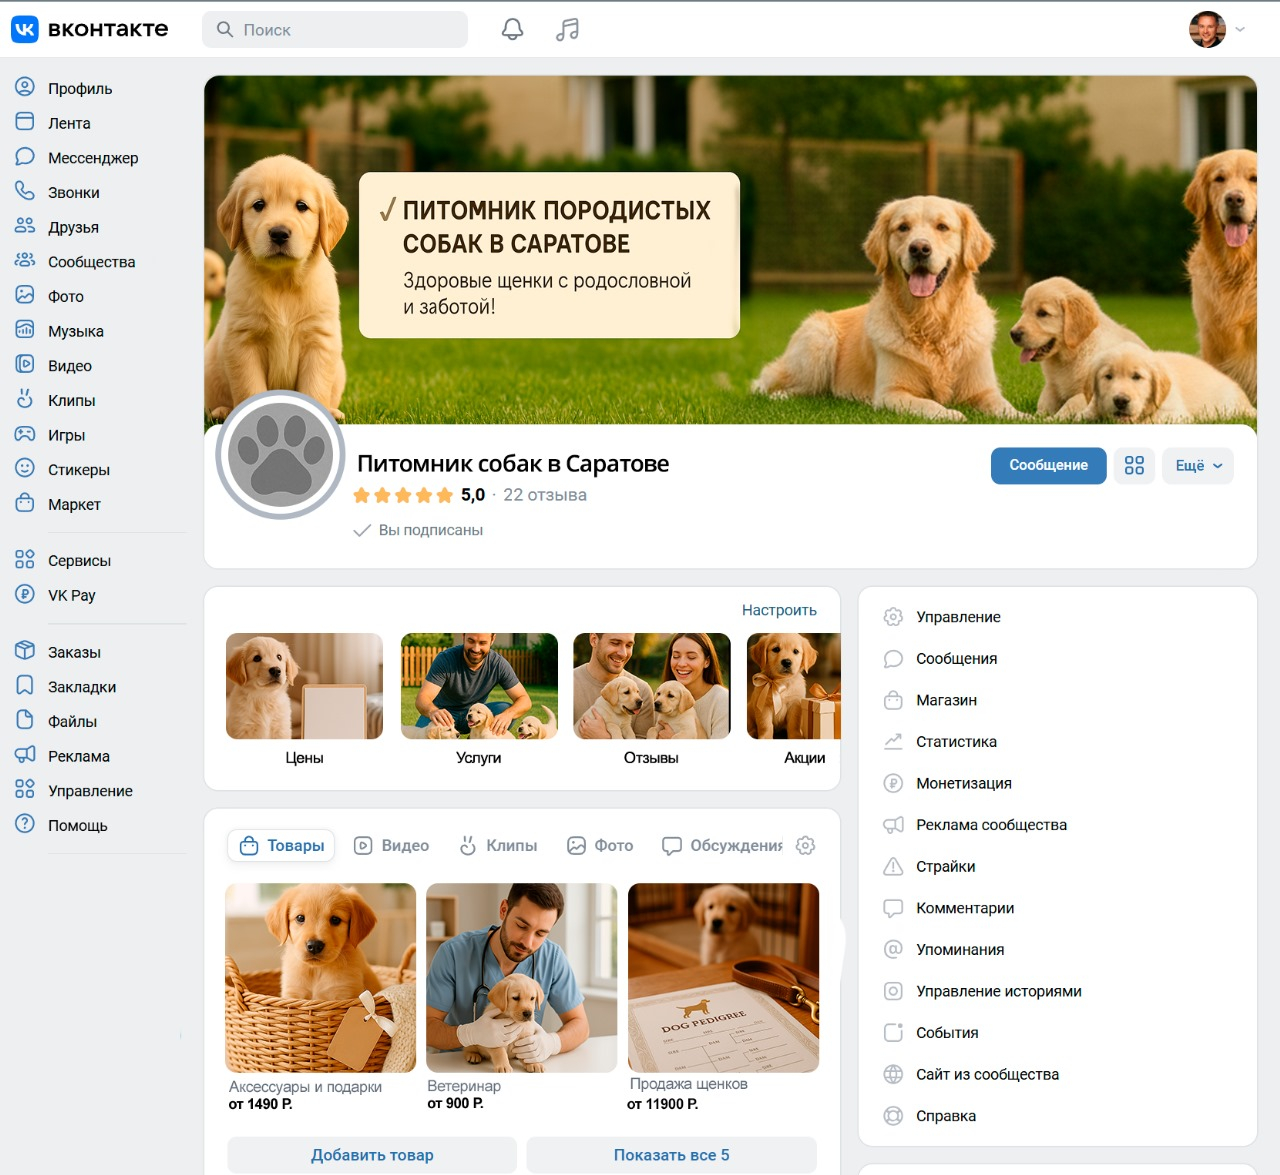
Task: Click Показать все 5 button
Action: click(671, 1155)
